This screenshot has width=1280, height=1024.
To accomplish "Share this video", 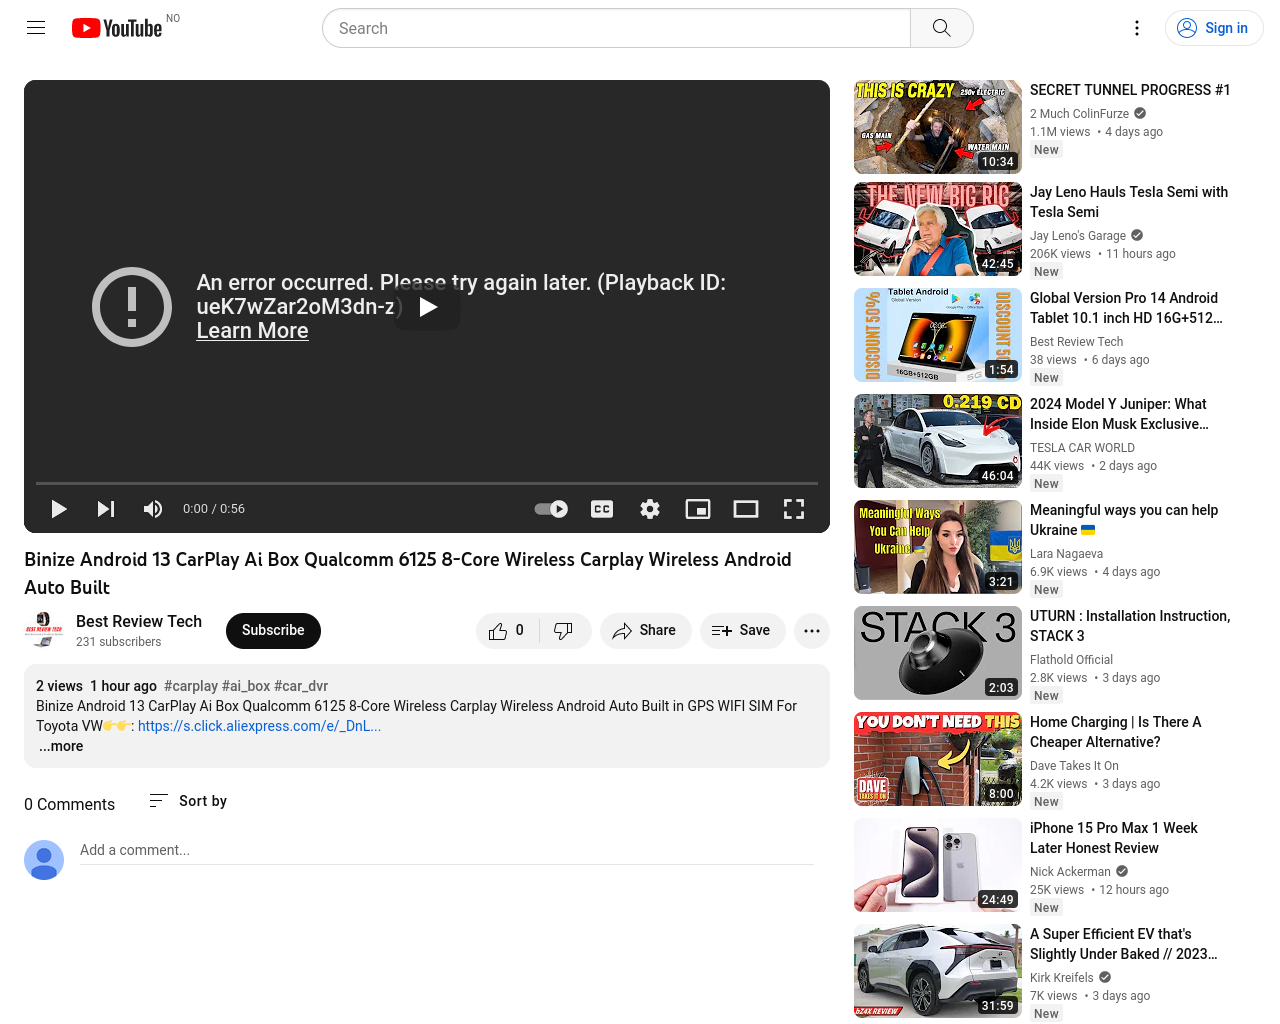I will 645,631.
